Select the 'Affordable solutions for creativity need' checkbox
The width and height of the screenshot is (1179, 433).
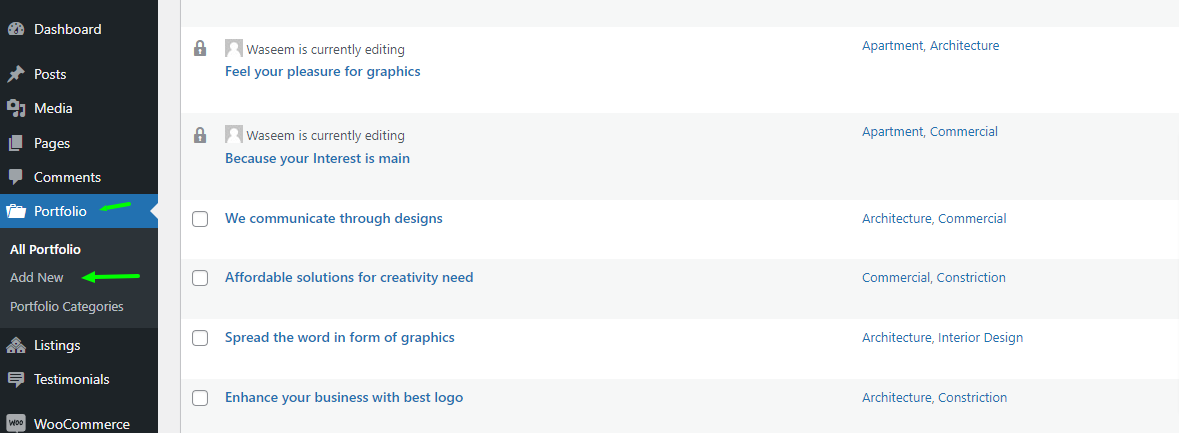coord(200,278)
